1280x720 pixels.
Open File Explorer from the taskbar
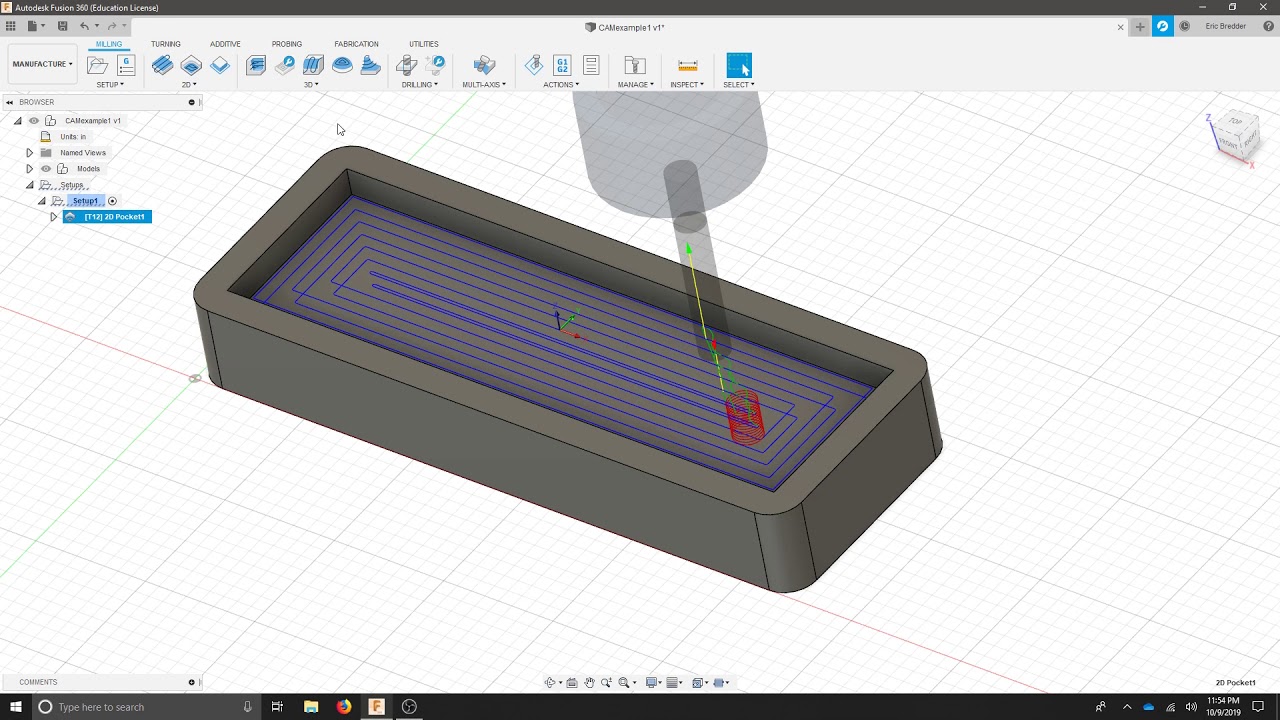pyautogui.click(x=311, y=707)
